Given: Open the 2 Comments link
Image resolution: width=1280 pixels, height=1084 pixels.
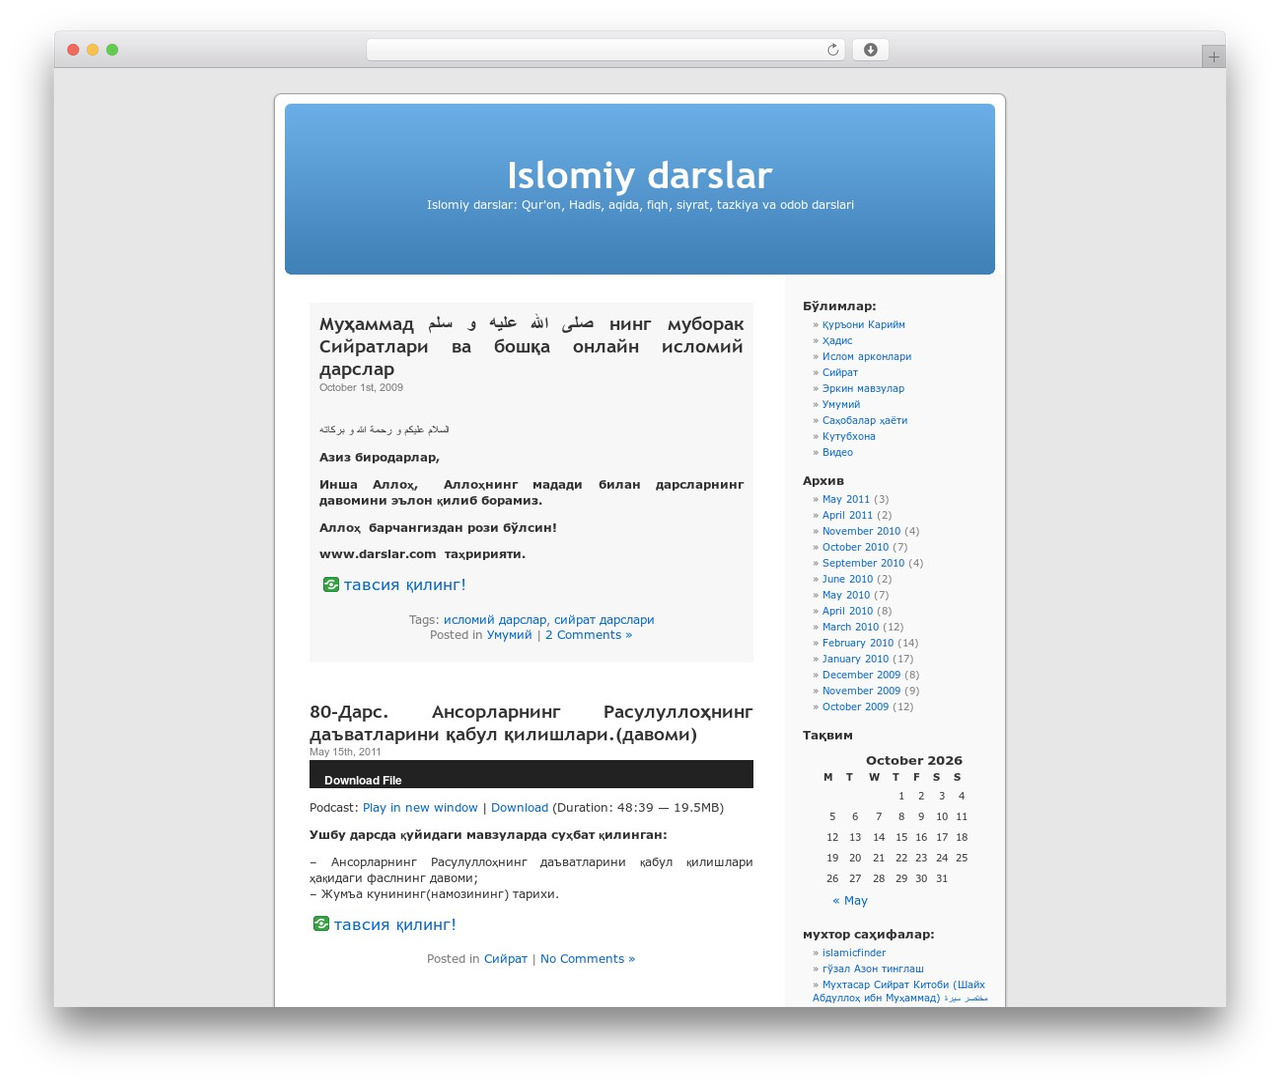Looking at the screenshot, I should click(x=588, y=635).
